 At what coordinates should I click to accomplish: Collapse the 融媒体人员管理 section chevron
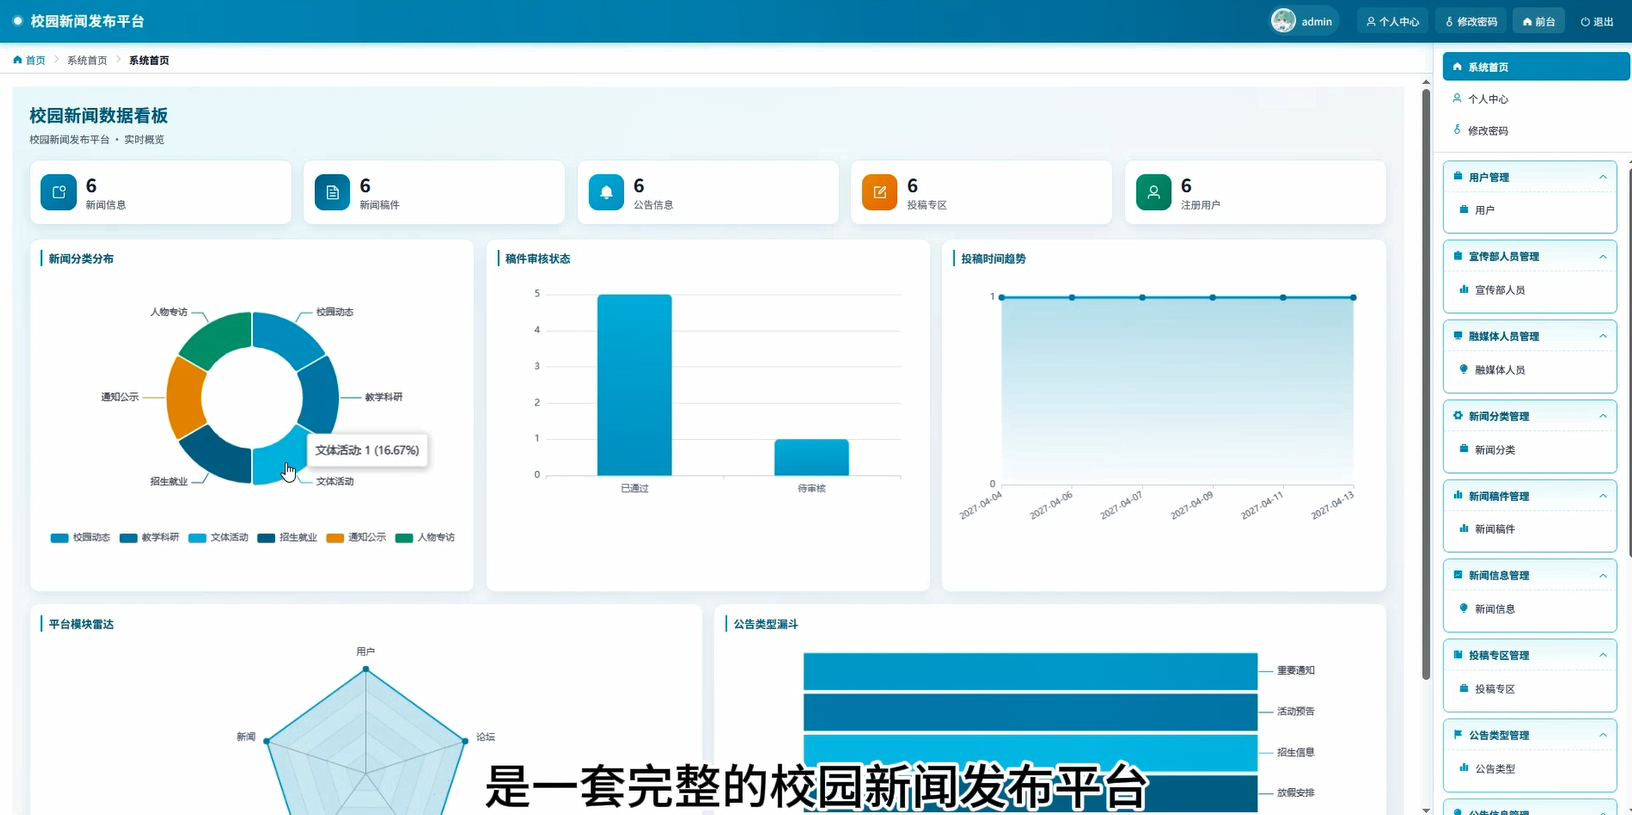[x=1603, y=336]
